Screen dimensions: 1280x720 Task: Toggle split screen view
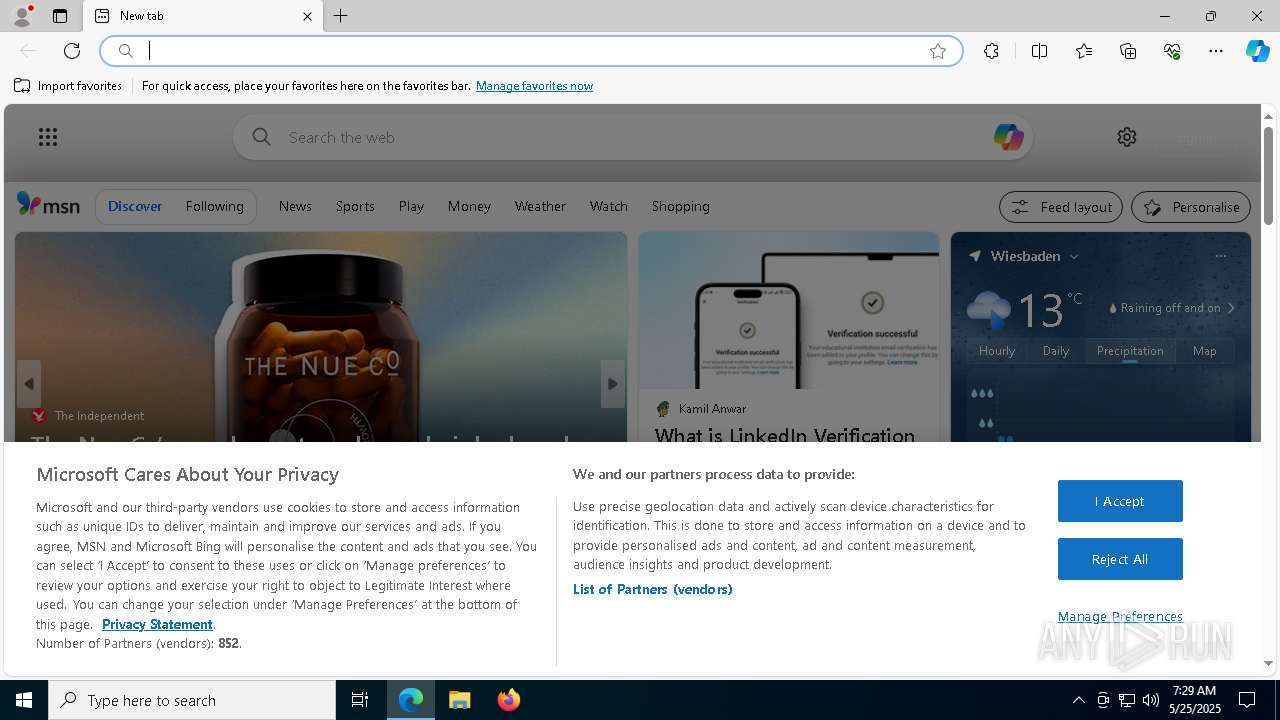(1039, 51)
